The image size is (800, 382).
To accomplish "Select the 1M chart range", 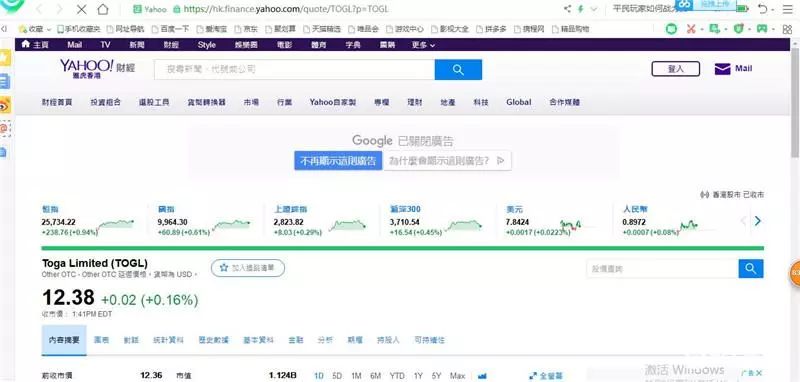I will 356,376.
